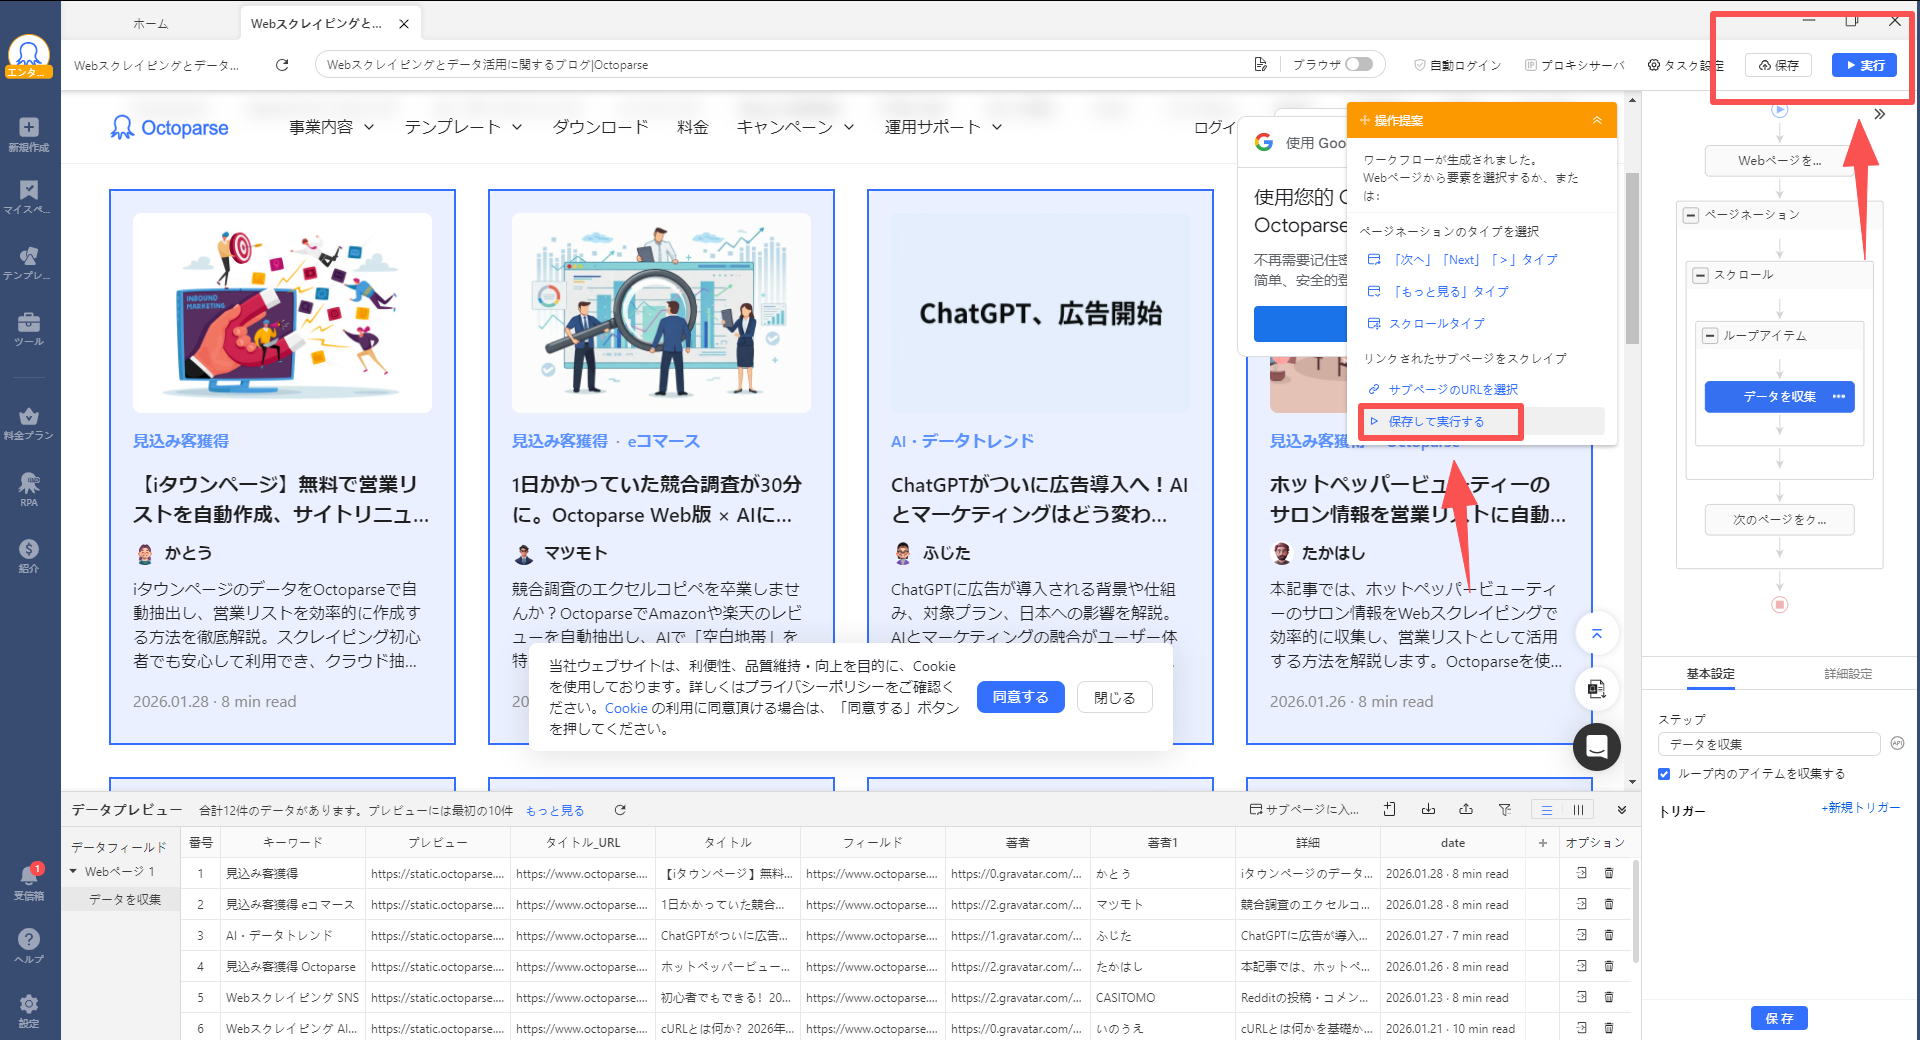This screenshot has height=1040, width=1920.
Task: Open the chat support bubble
Action: point(1596,747)
